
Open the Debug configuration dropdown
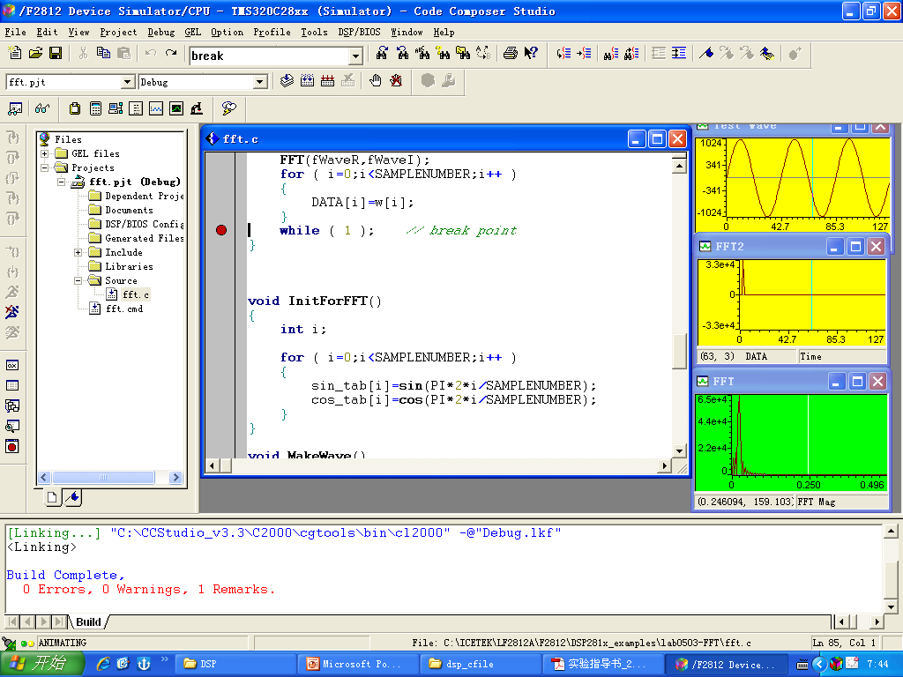(x=260, y=82)
